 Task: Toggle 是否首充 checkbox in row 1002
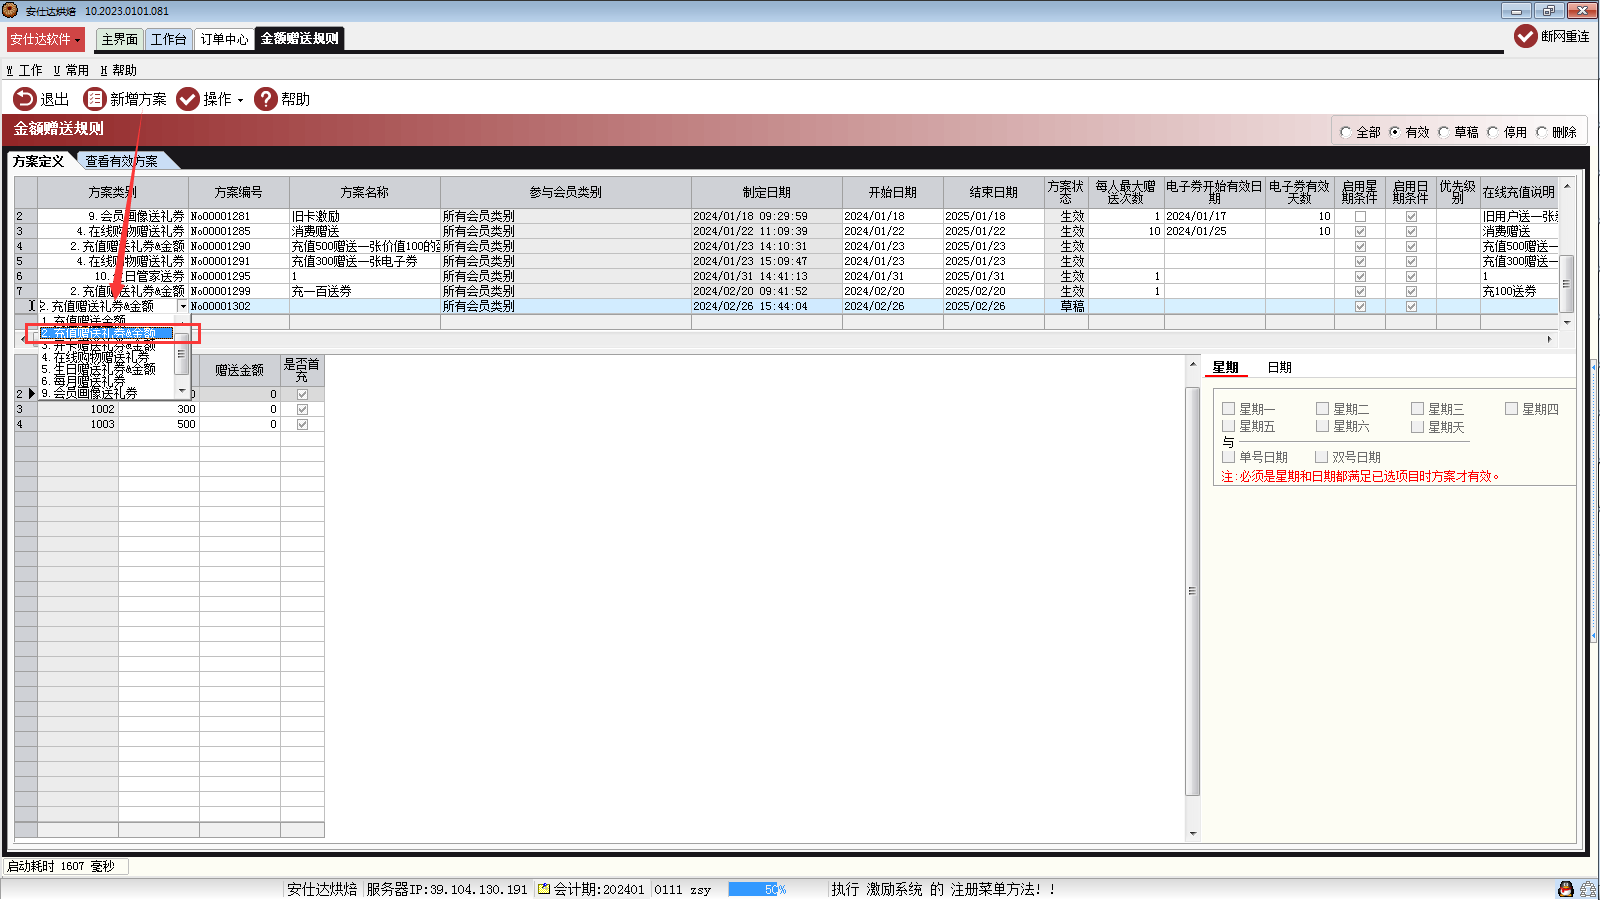pos(302,409)
